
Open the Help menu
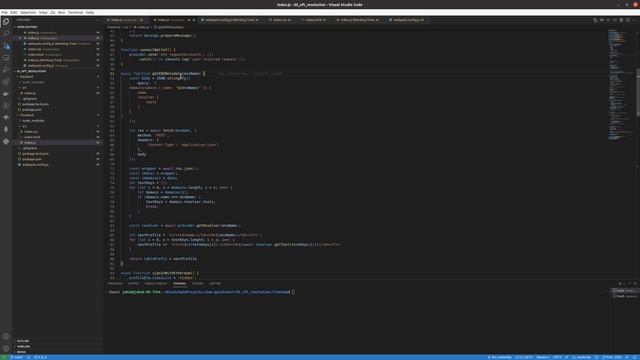[x=90, y=13]
